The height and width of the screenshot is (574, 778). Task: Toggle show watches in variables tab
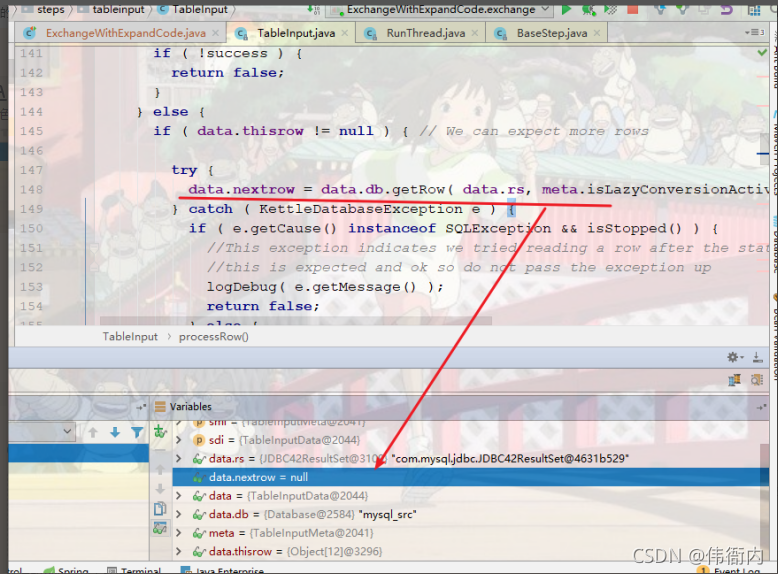pos(160,528)
